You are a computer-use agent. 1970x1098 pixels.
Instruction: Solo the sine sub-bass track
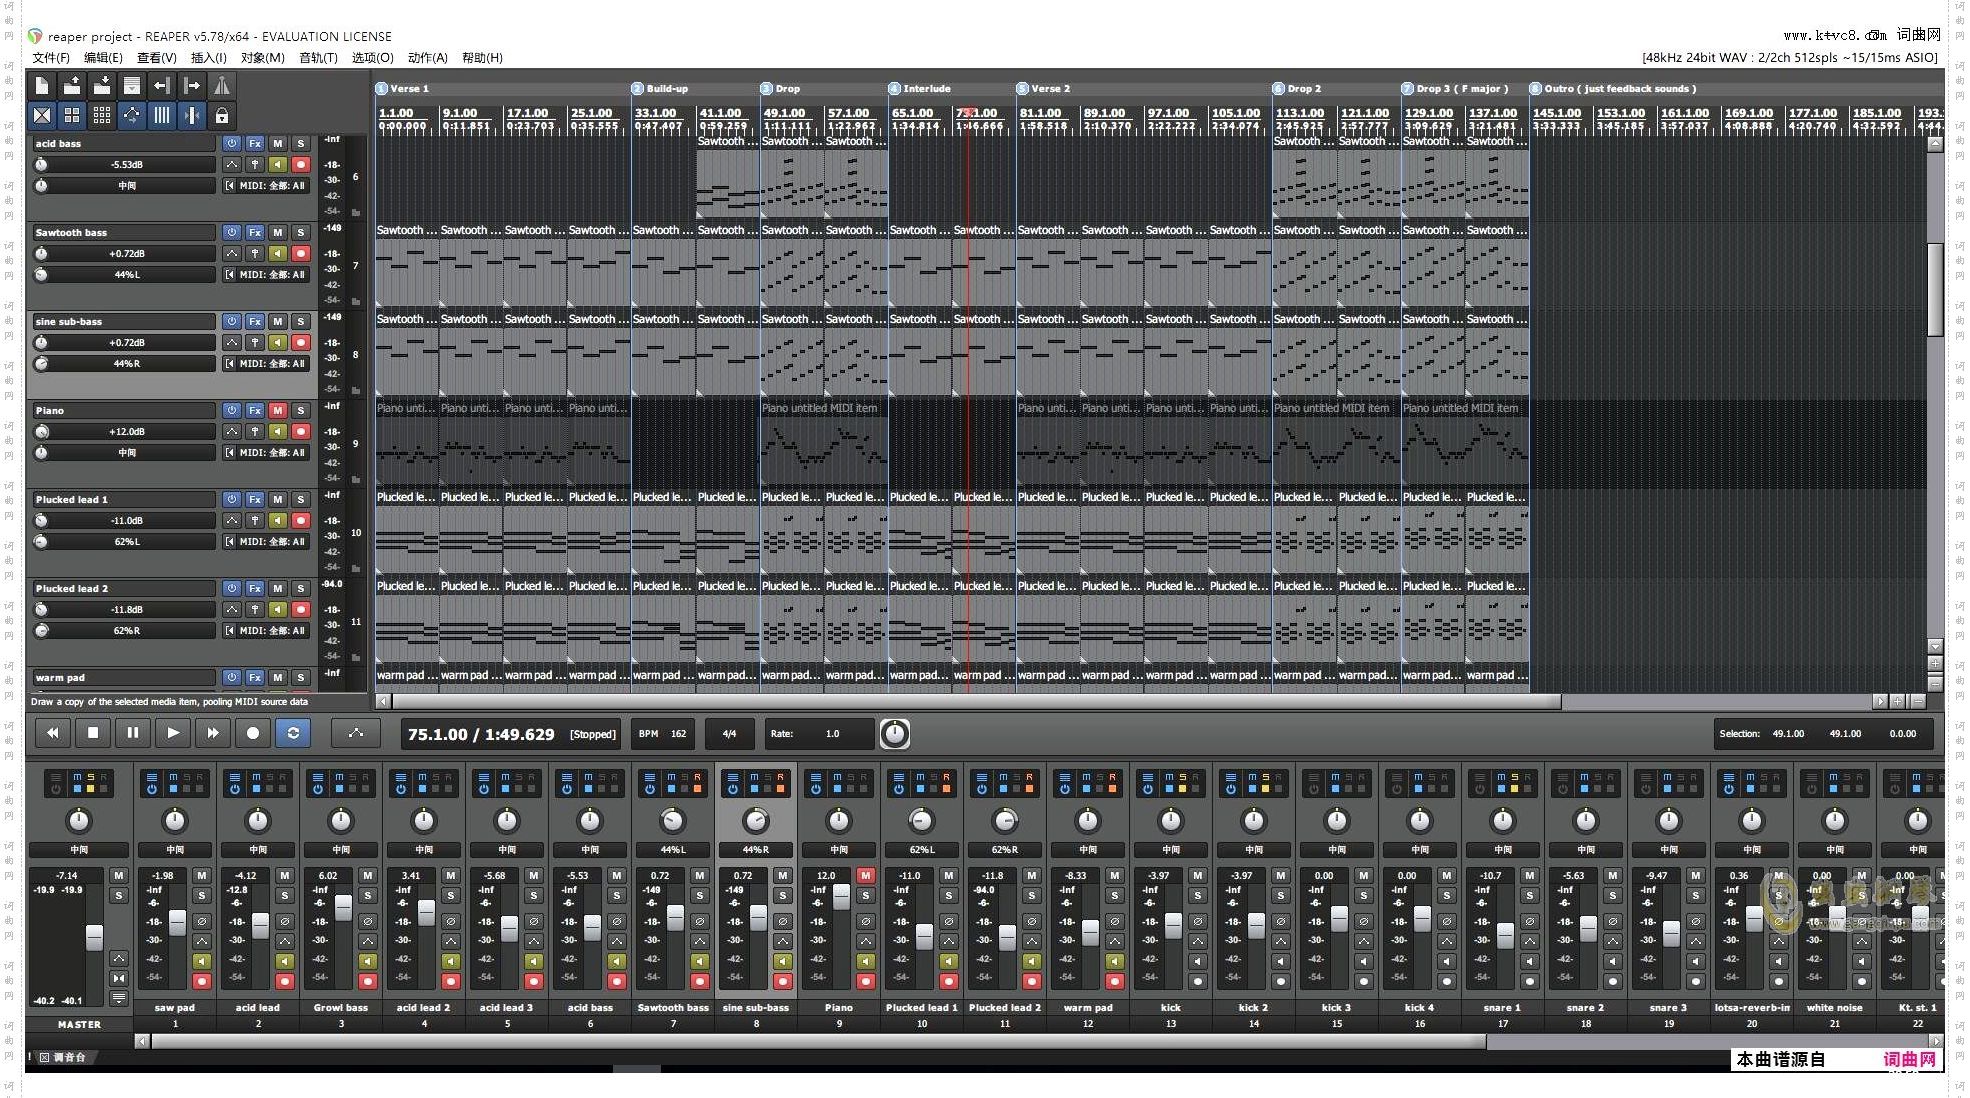(300, 321)
